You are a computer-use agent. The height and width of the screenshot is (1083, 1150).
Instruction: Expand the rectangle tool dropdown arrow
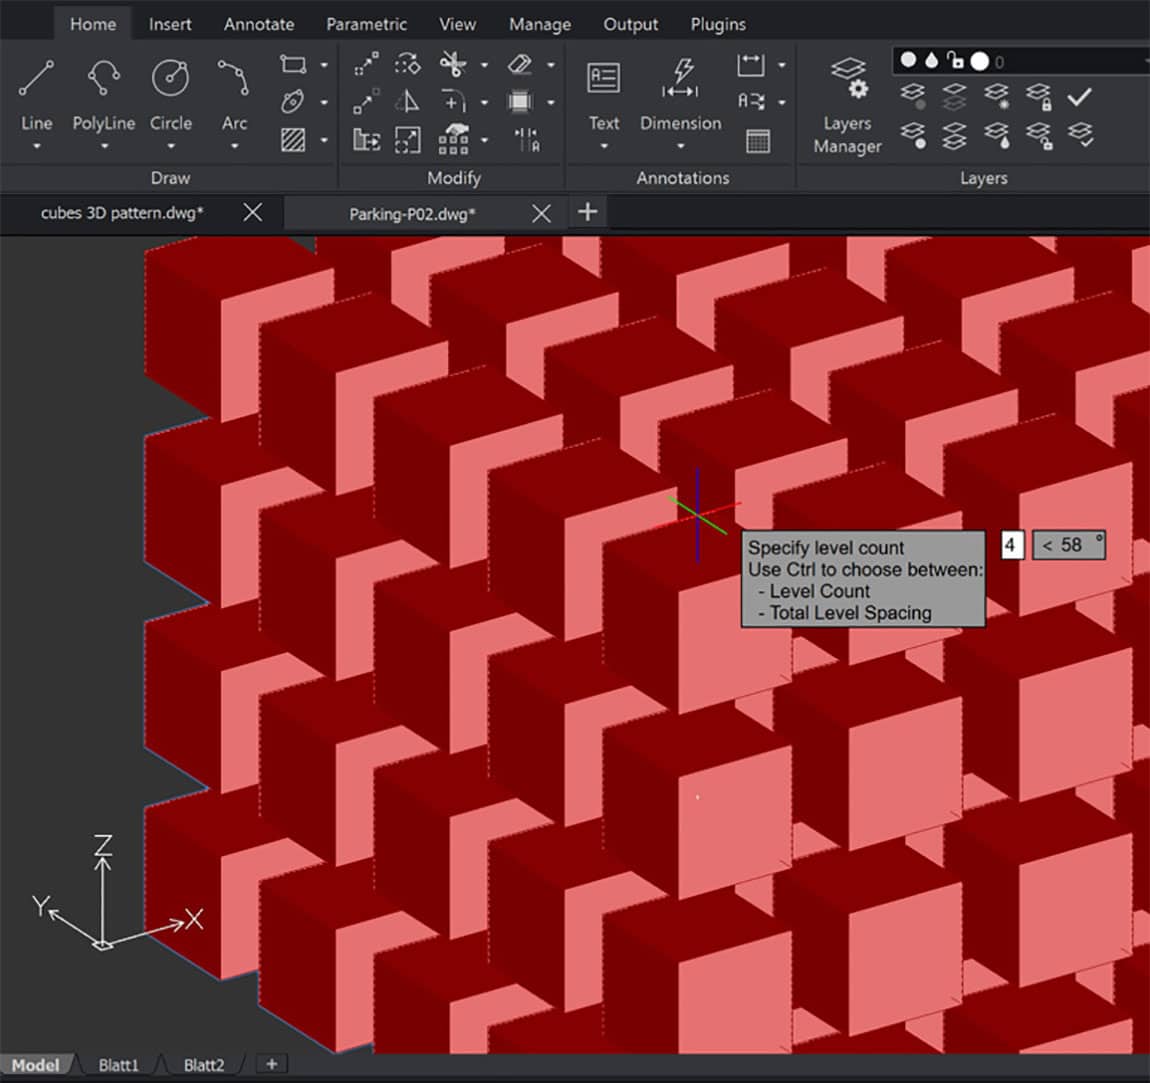click(324, 65)
